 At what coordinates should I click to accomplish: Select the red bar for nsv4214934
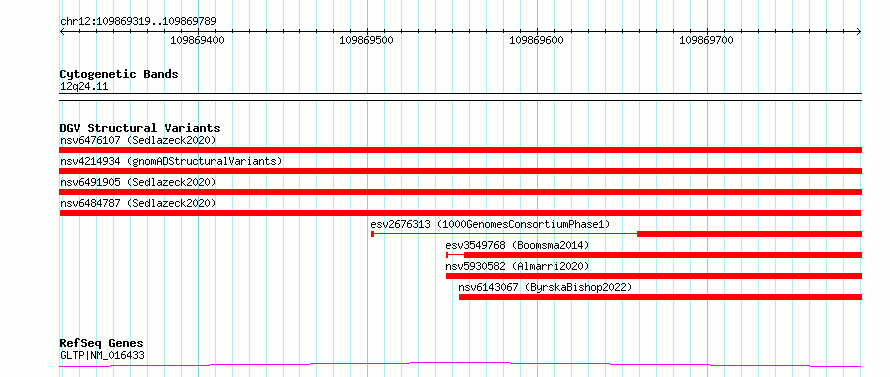460,171
